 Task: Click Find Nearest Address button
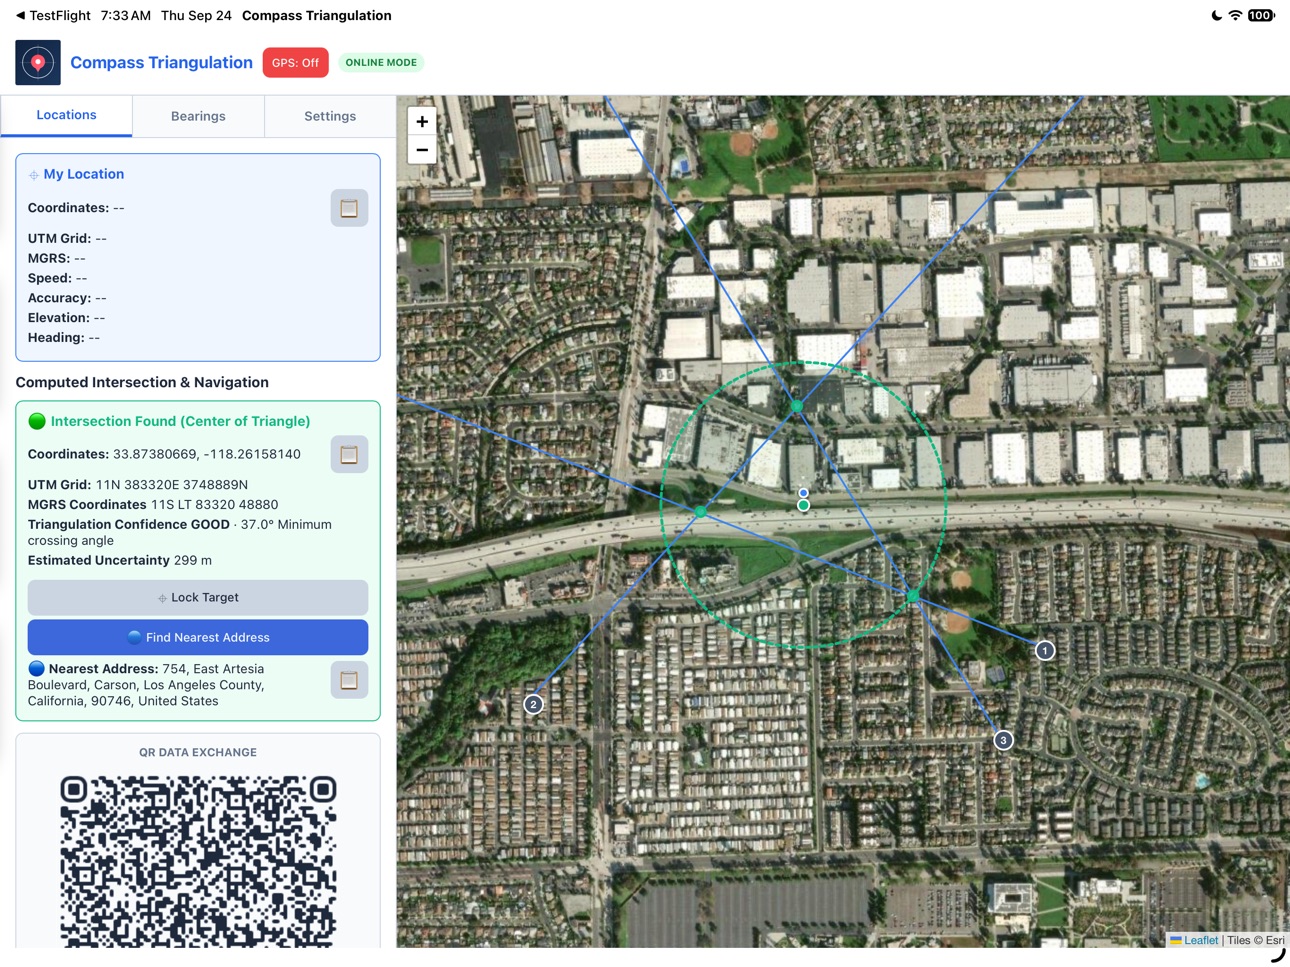(x=198, y=638)
